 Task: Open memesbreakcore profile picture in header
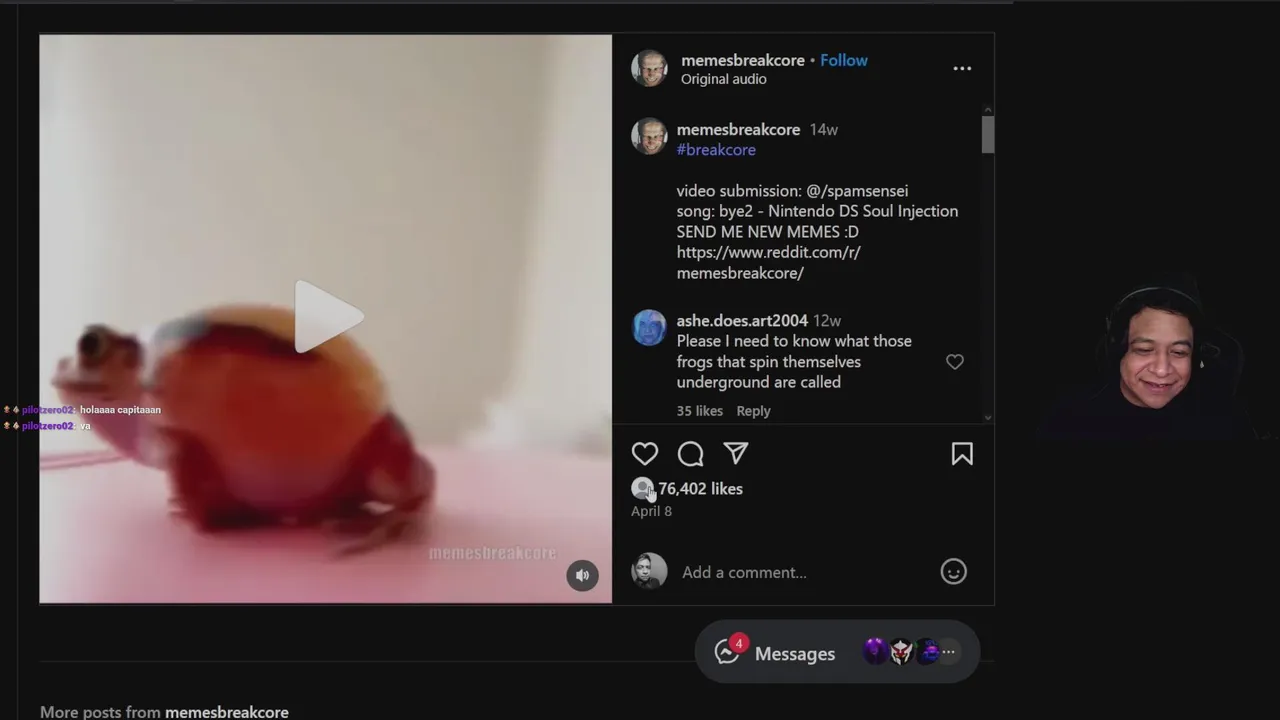click(649, 69)
